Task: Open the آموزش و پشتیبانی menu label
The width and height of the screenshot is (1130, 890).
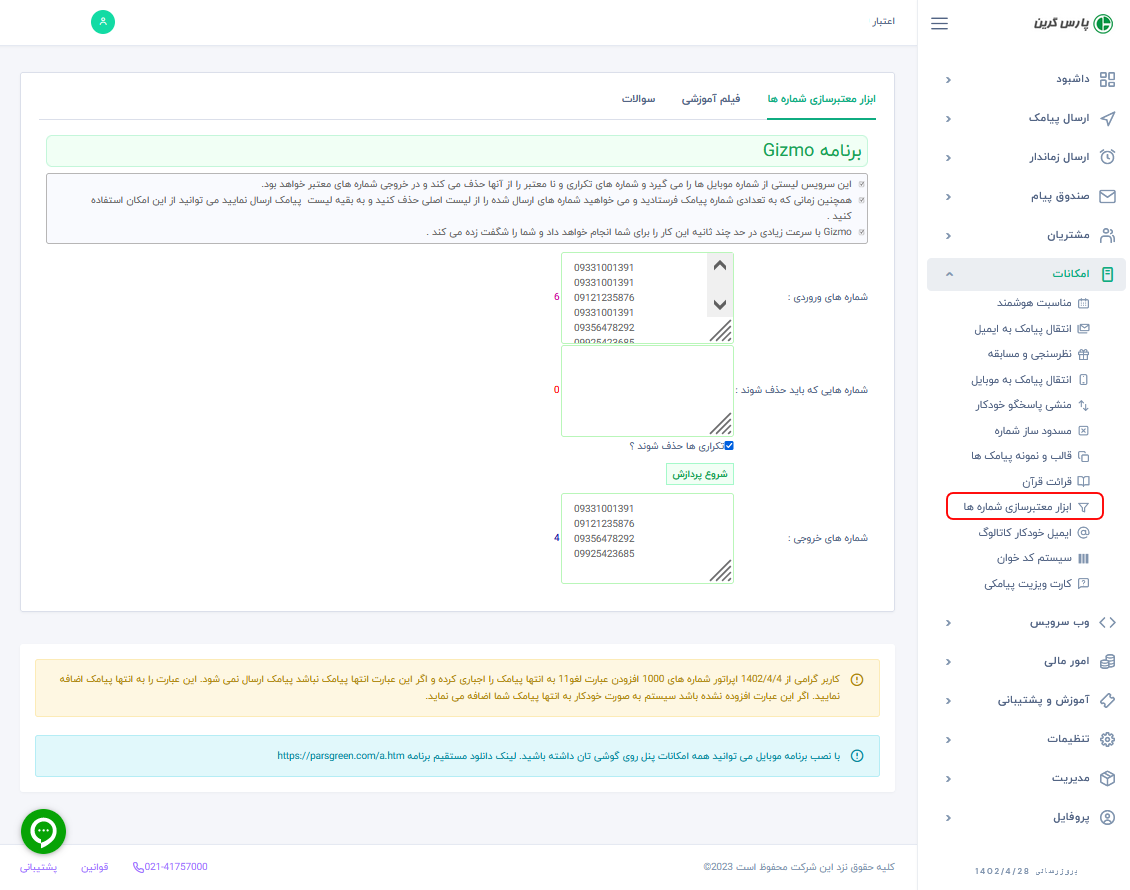Action: pyautogui.click(x=1043, y=700)
